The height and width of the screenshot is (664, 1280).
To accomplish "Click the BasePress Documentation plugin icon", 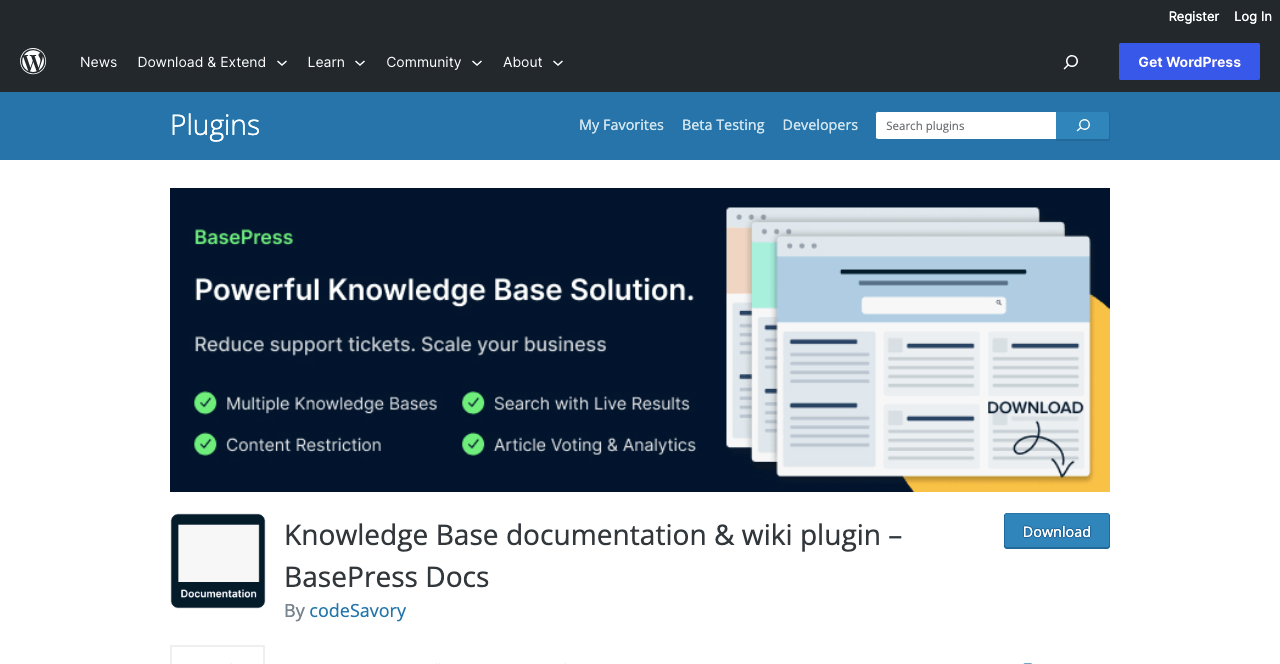I will (x=218, y=561).
